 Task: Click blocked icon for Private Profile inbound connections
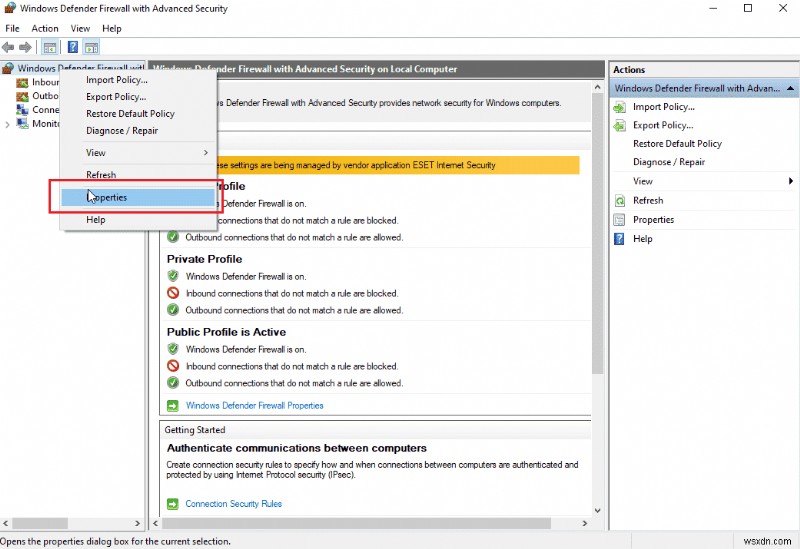(x=173, y=293)
